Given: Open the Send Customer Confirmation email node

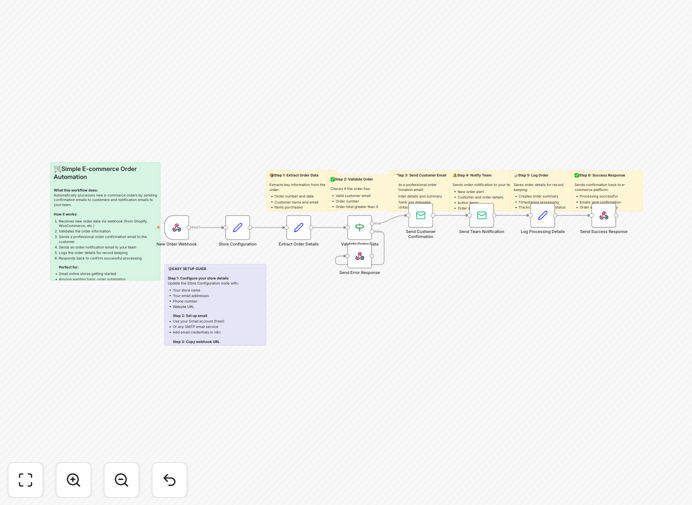Looking at the screenshot, I should pos(421,215).
